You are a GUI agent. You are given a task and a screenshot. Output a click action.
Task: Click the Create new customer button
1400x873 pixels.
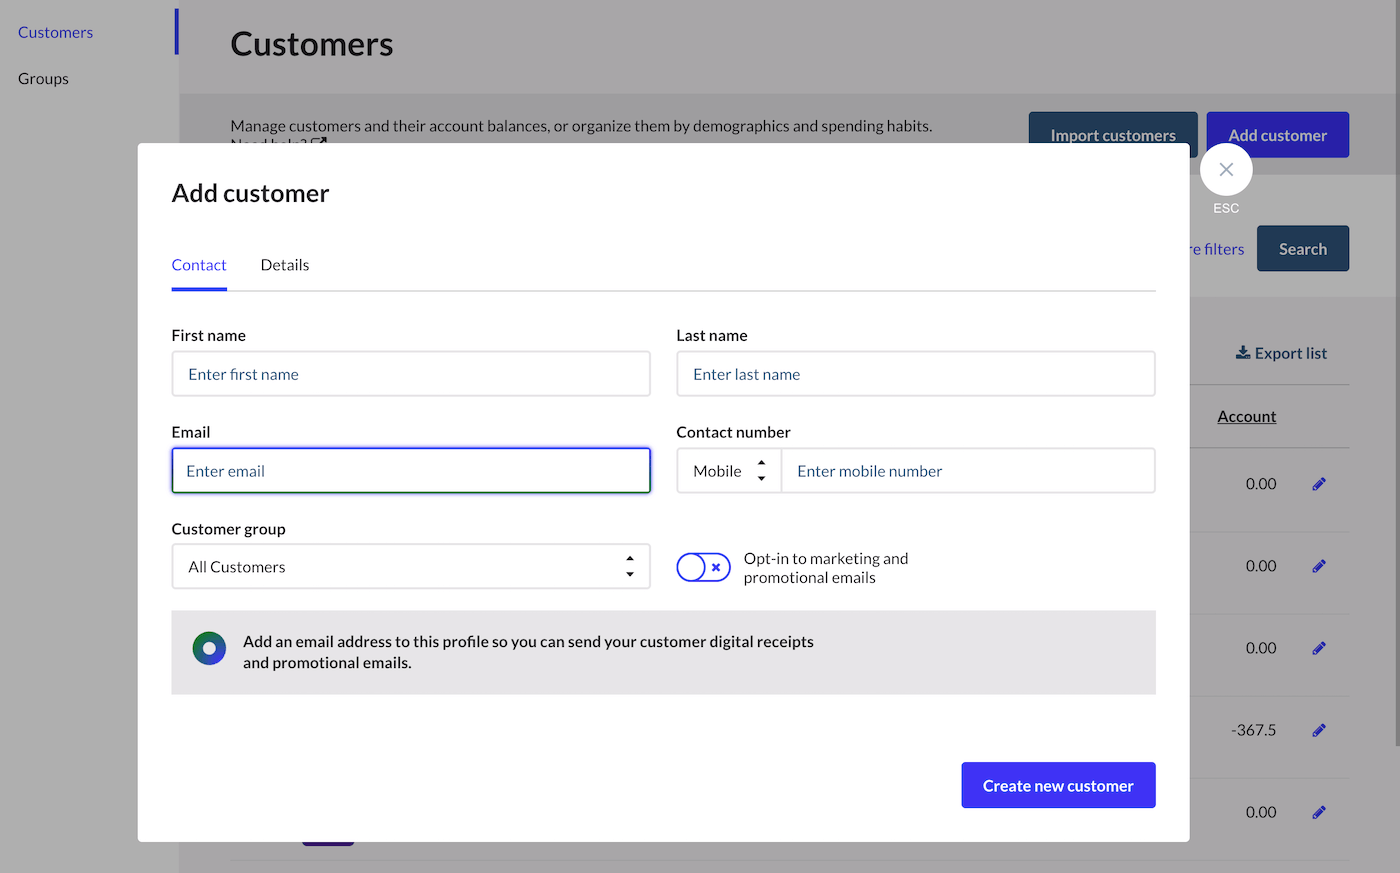[x=1058, y=786]
